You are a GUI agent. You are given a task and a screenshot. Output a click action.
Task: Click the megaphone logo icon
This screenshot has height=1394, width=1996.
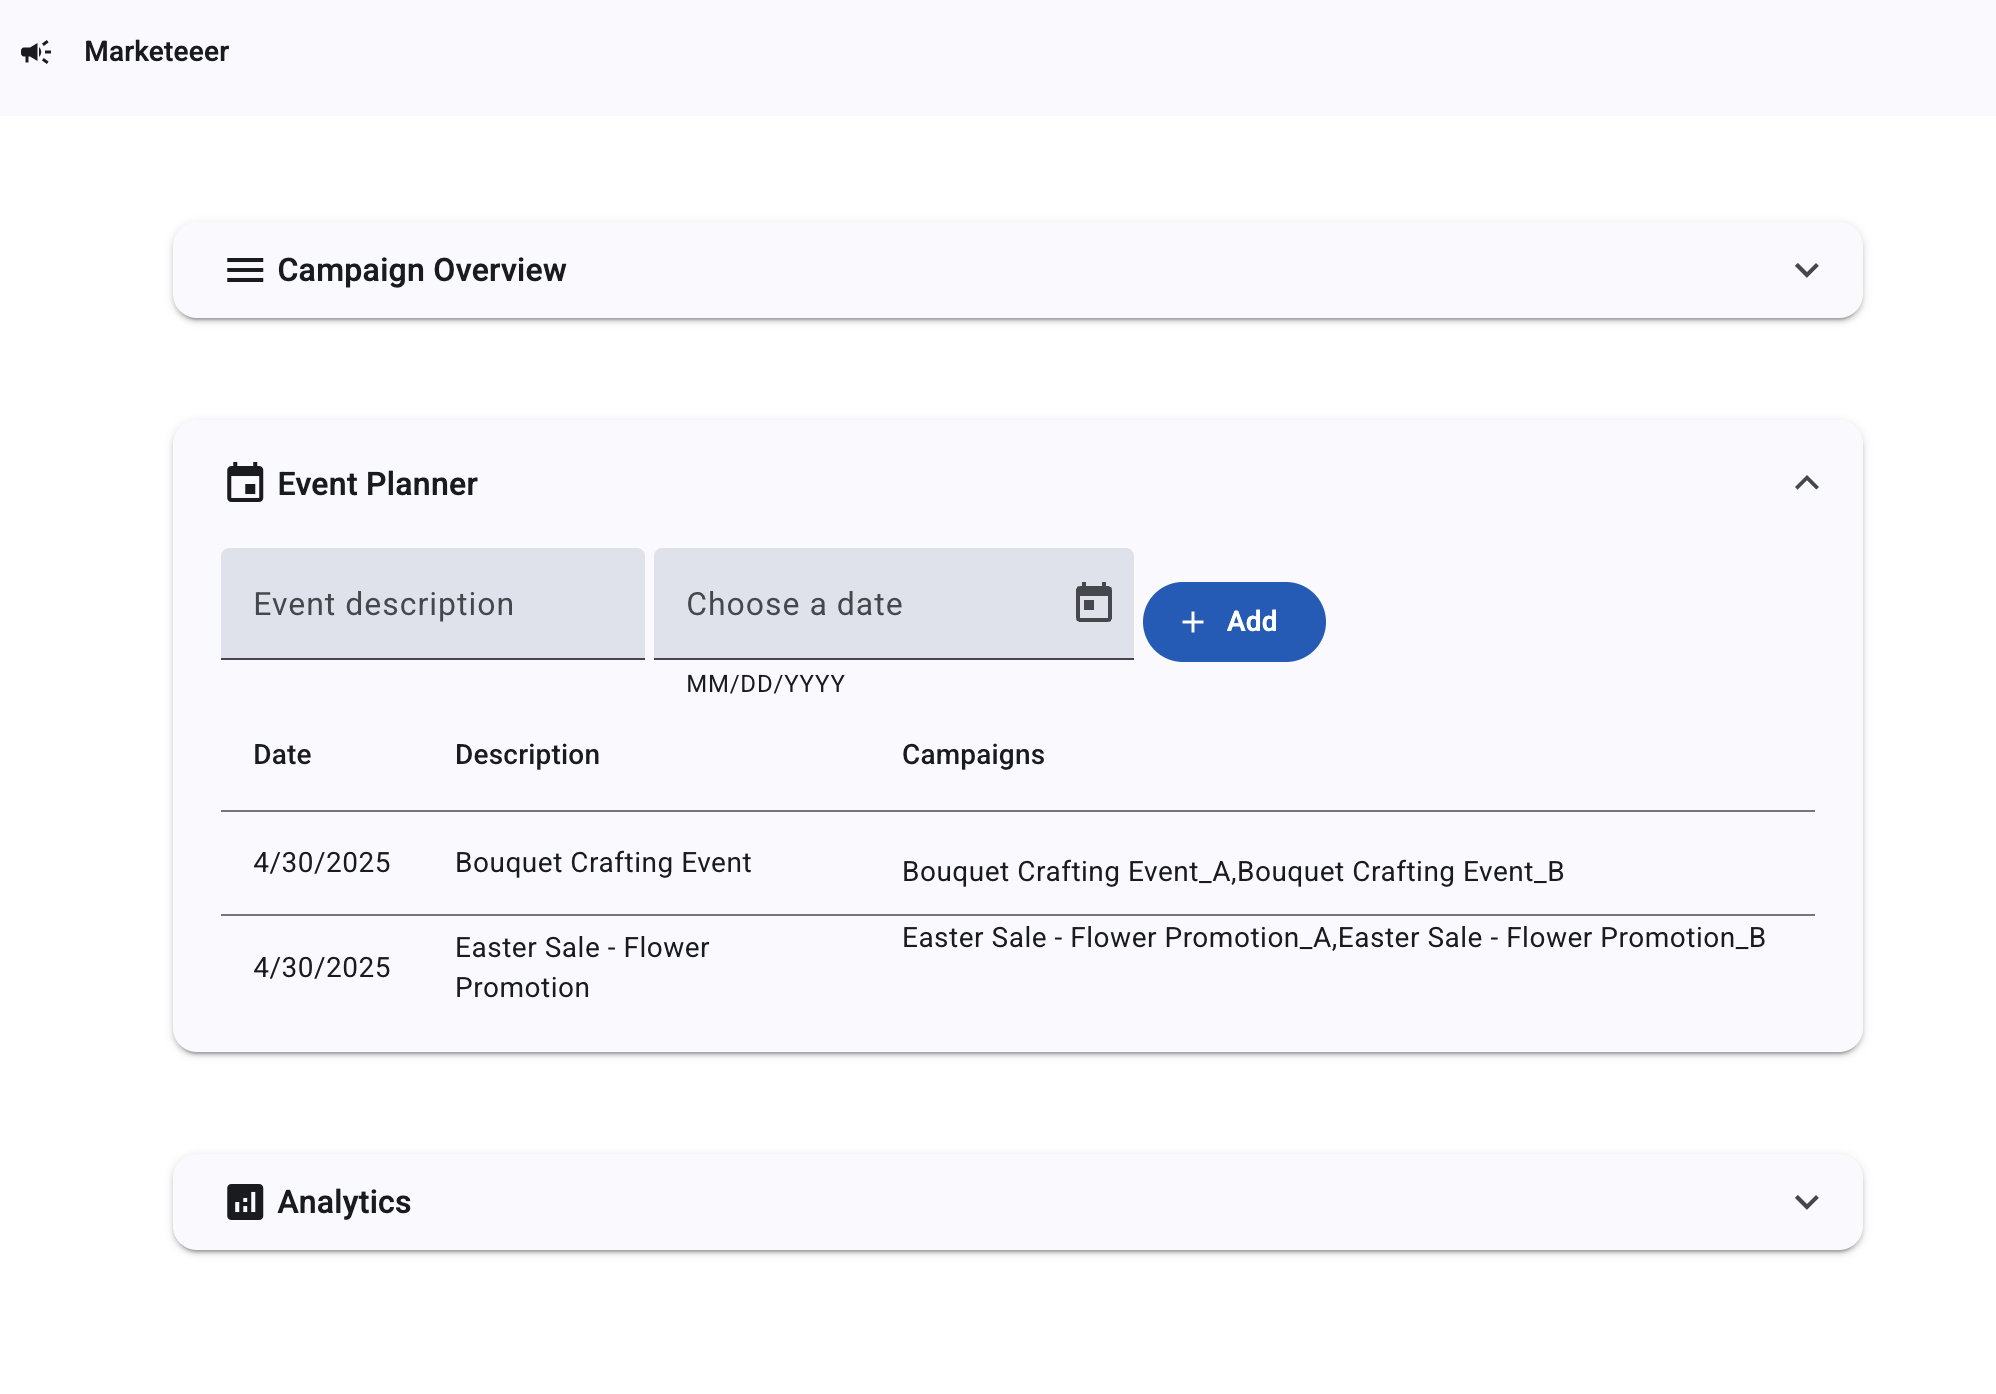coord(36,52)
